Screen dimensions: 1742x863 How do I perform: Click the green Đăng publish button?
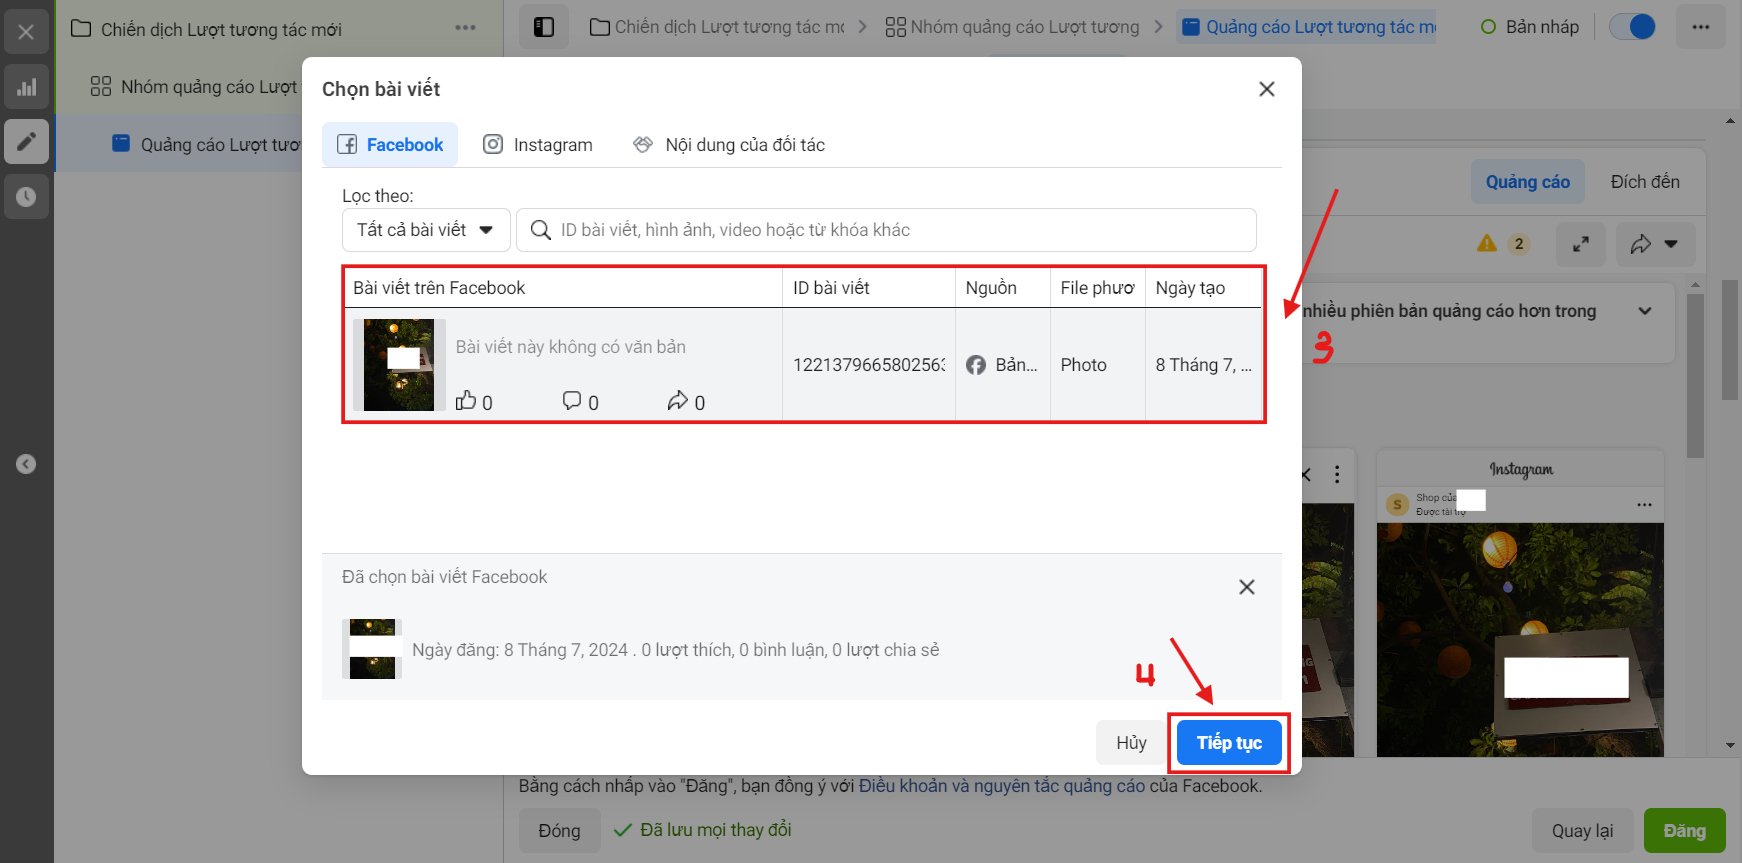tap(1684, 831)
